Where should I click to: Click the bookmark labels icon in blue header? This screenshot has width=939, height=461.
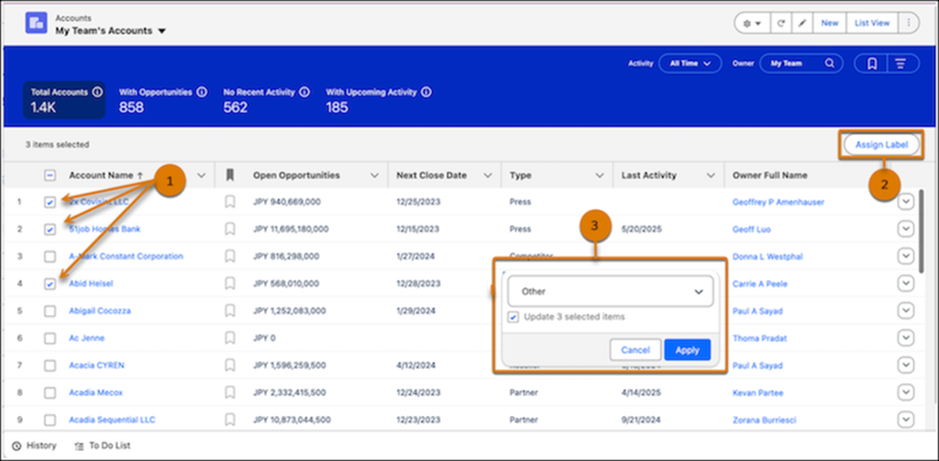(x=872, y=64)
